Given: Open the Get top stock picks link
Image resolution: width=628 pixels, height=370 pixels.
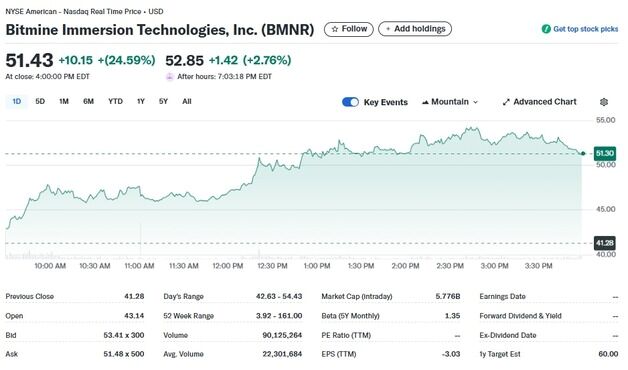Looking at the screenshot, I should click(580, 29).
